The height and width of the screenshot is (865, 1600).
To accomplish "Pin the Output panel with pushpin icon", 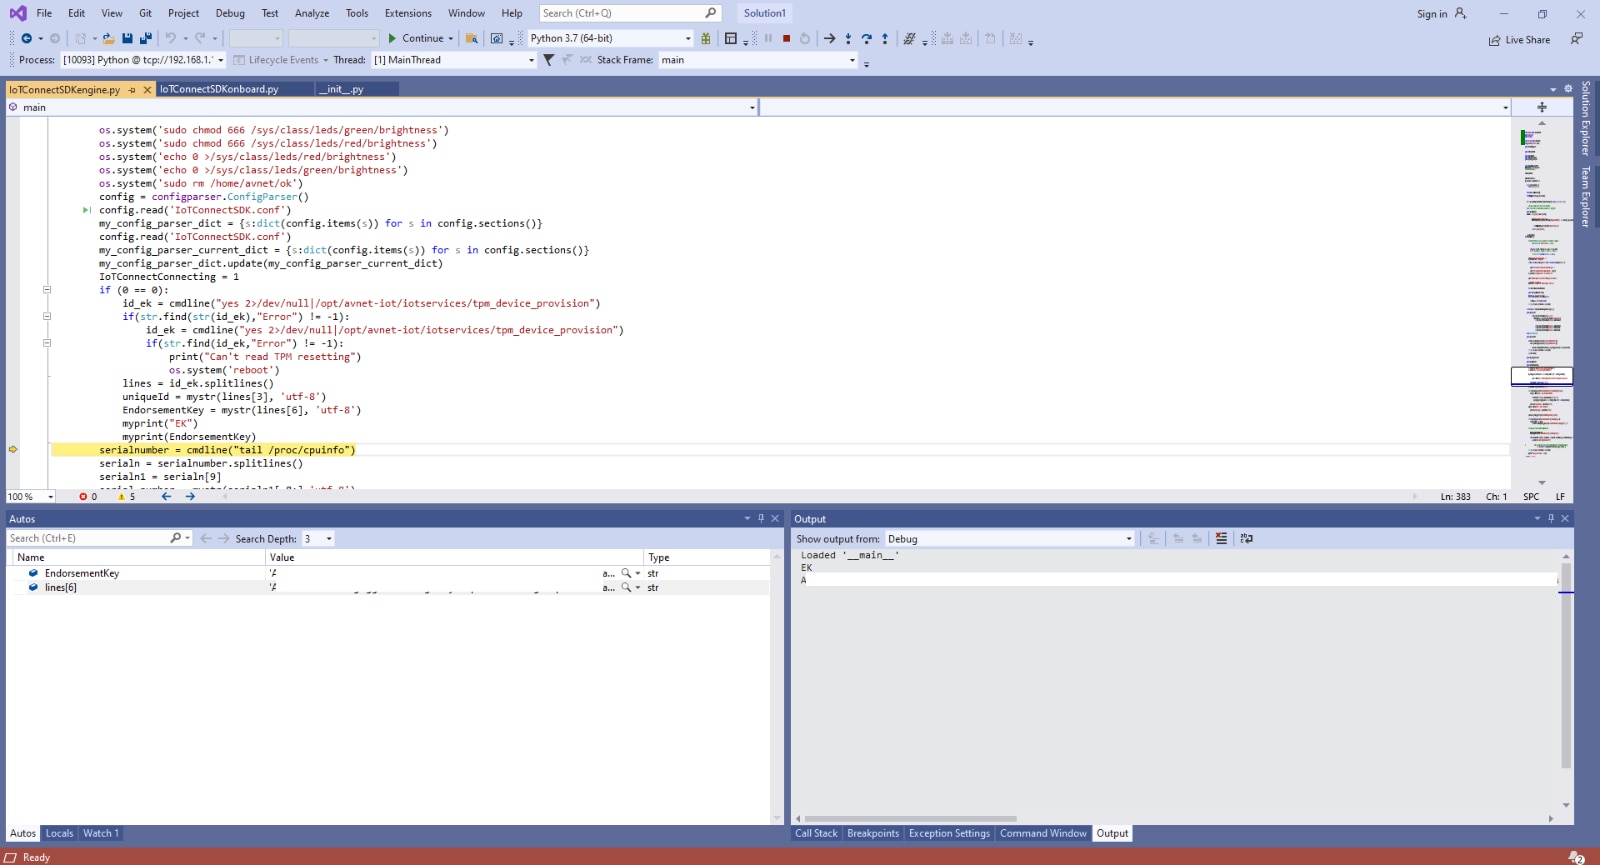I will pos(1551,518).
